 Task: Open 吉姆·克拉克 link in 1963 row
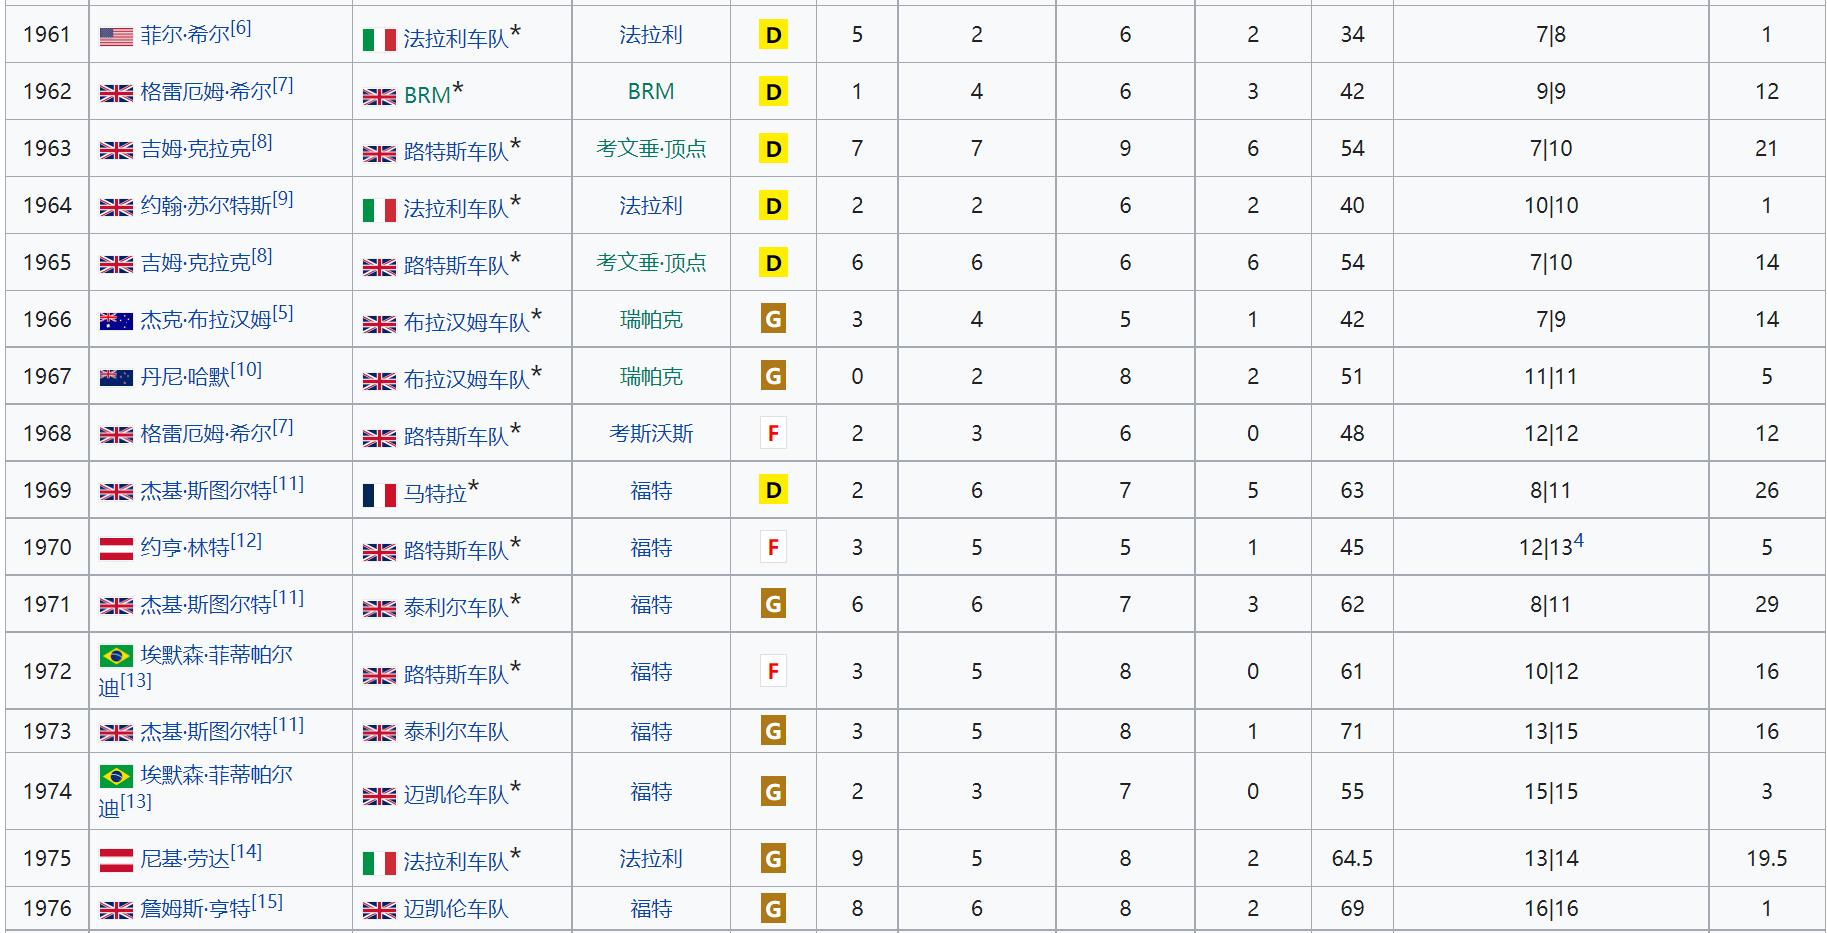coord(196,149)
